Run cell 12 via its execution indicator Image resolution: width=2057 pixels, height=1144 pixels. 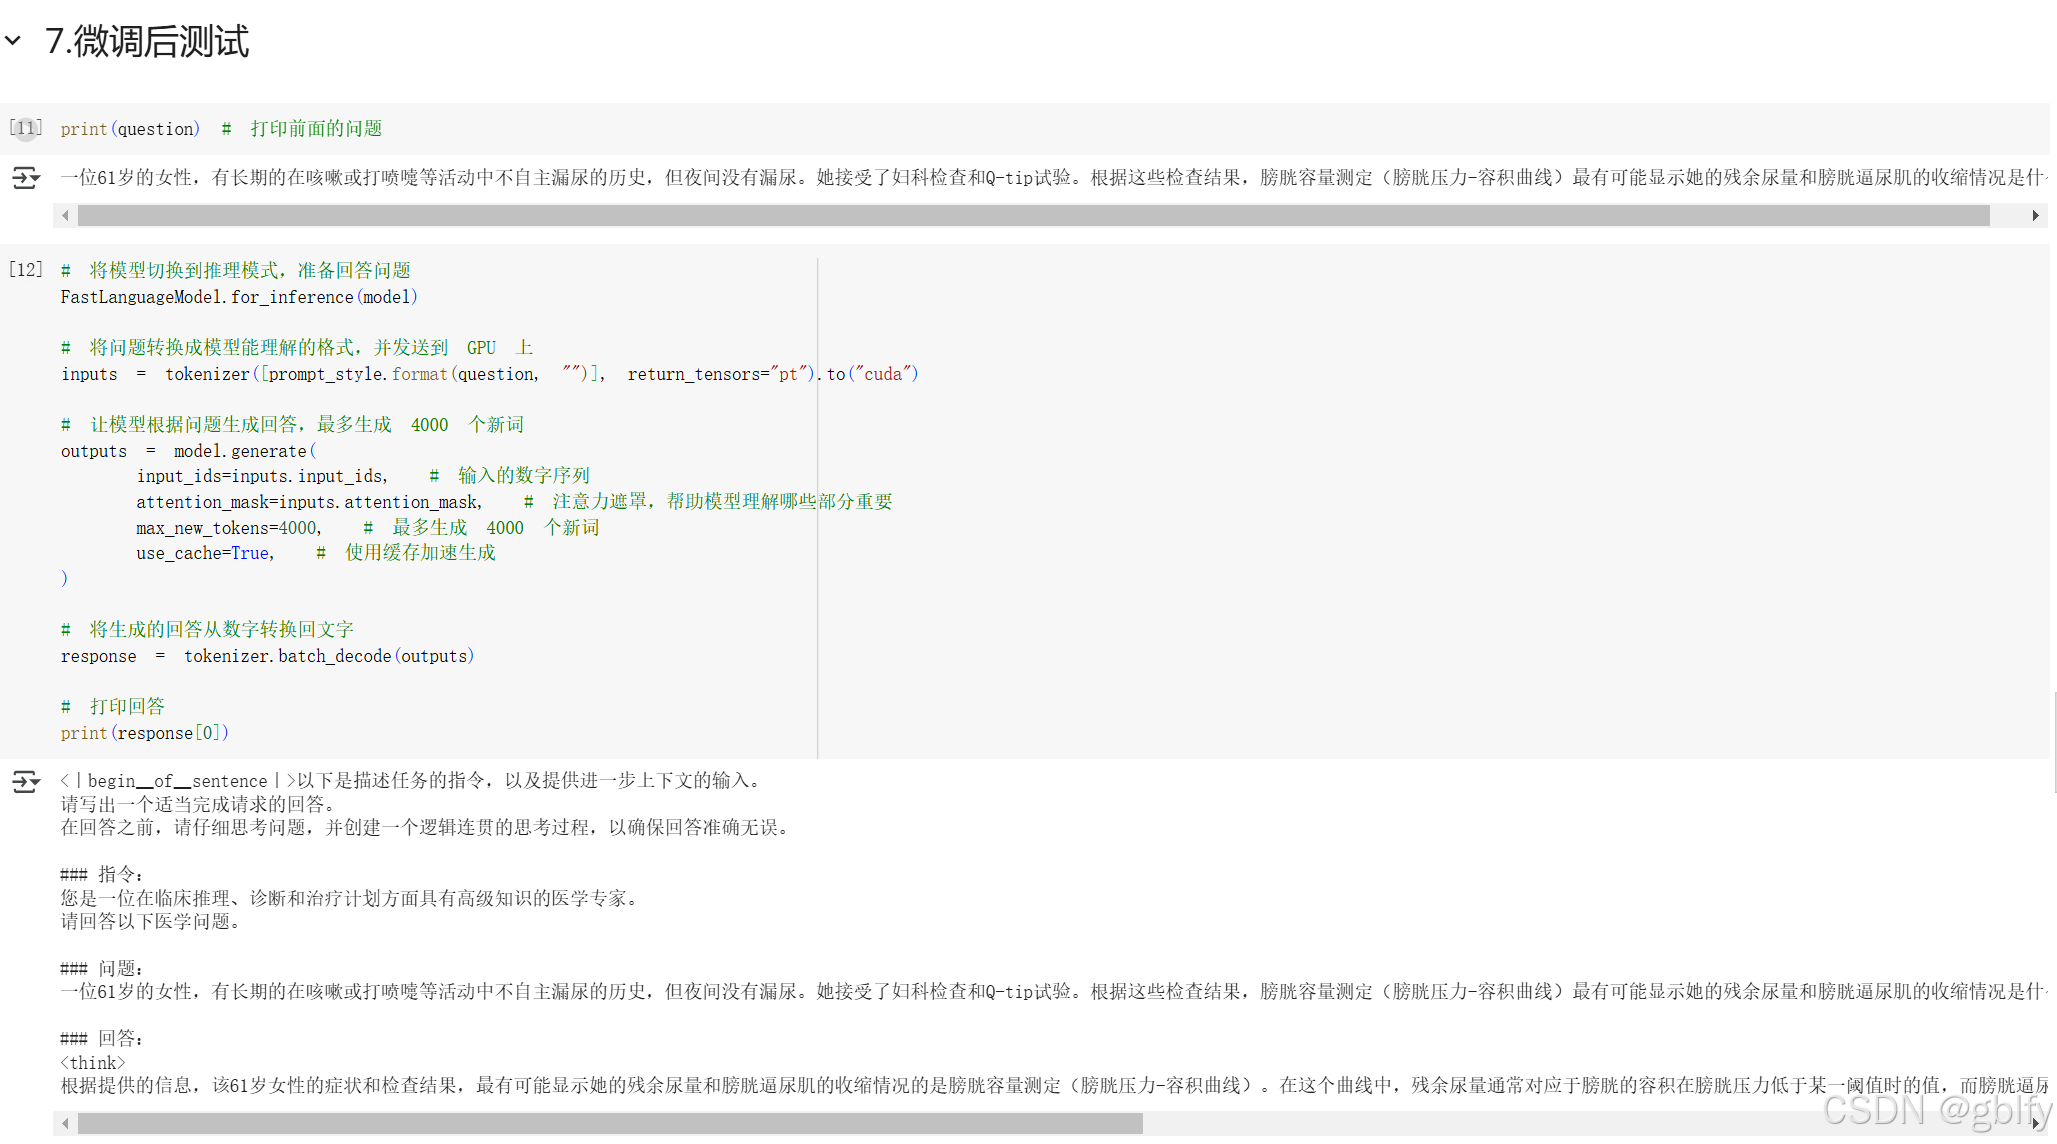(26, 270)
